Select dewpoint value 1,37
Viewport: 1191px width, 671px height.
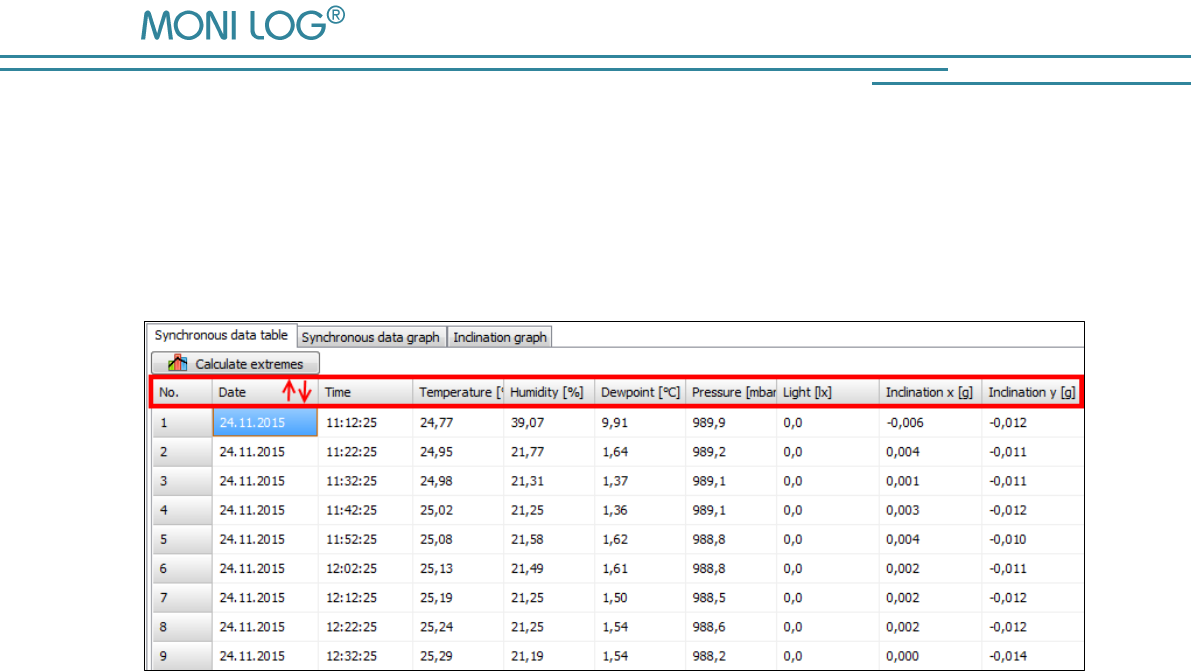pos(614,481)
